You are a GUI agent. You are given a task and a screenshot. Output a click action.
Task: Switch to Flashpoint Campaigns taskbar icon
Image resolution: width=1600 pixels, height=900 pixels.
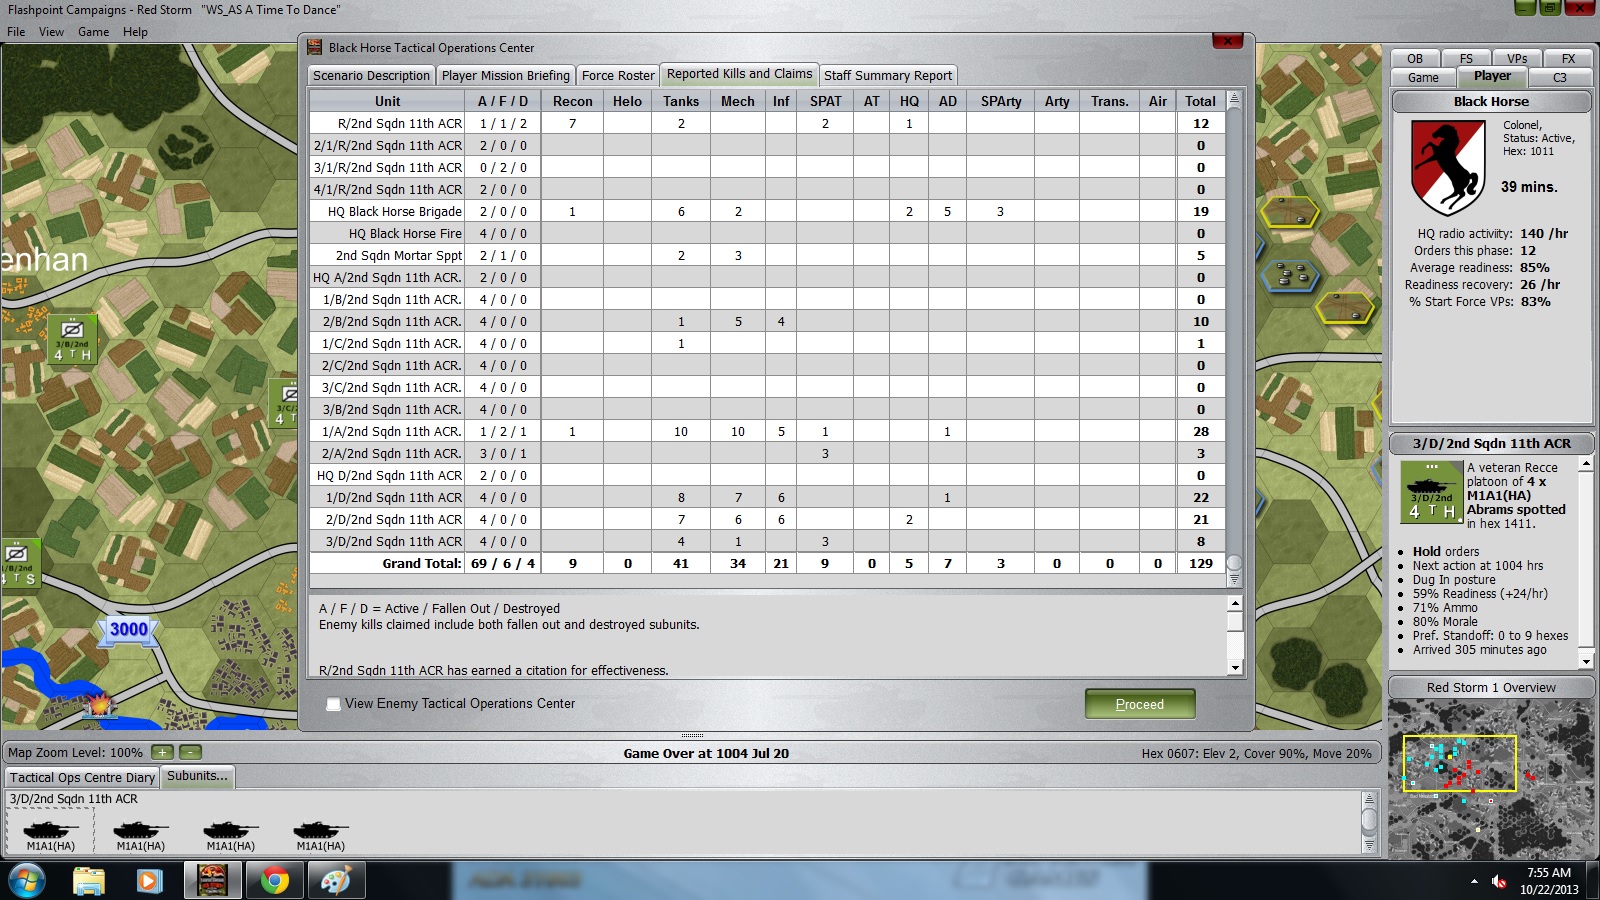[x=212, y=881]
